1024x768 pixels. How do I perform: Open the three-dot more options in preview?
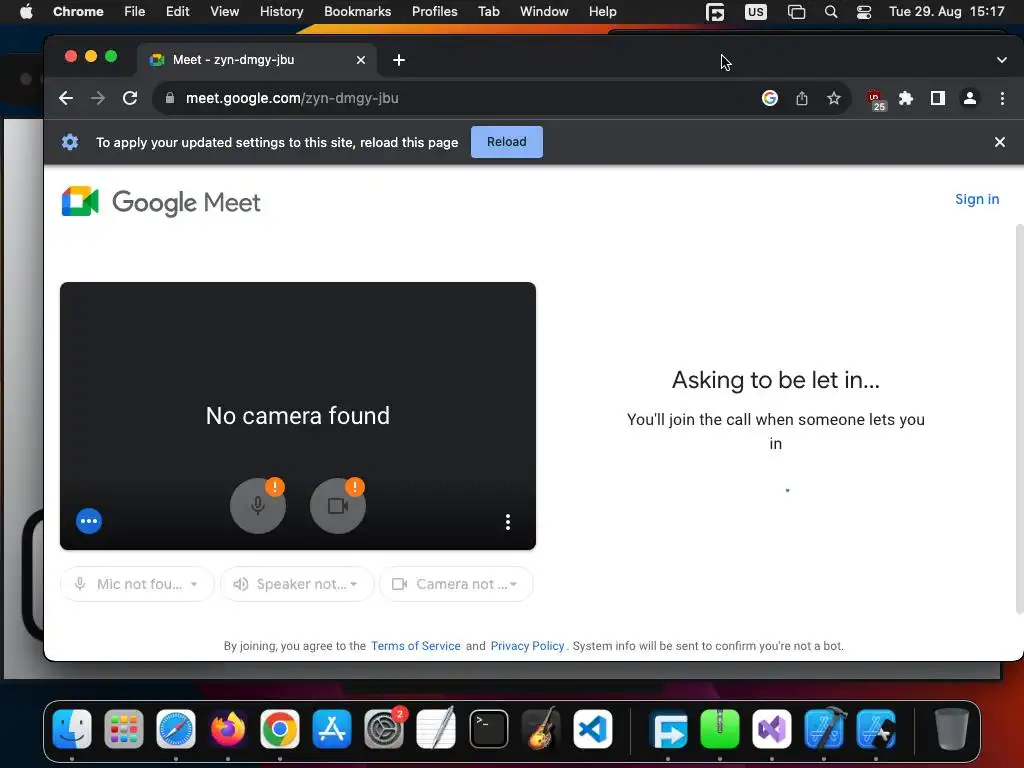[x=507, y=522]
